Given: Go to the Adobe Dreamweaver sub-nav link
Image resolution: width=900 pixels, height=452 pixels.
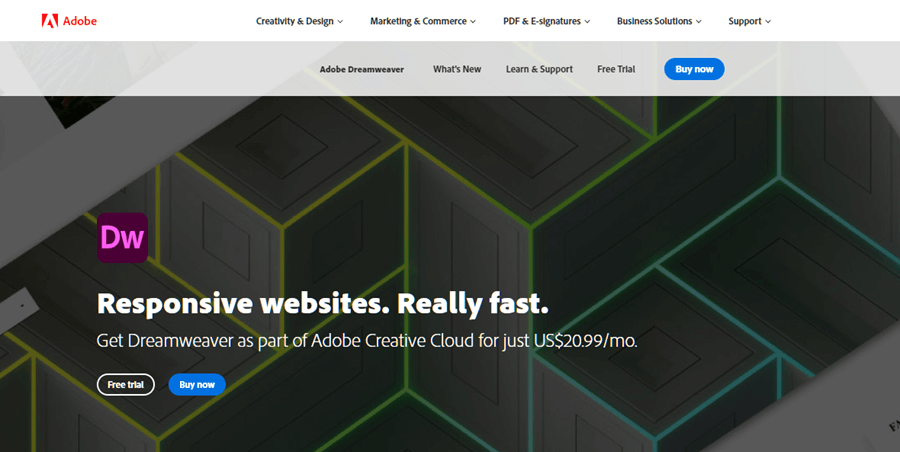Looking at the screenshot, I should tap(360, 69).
